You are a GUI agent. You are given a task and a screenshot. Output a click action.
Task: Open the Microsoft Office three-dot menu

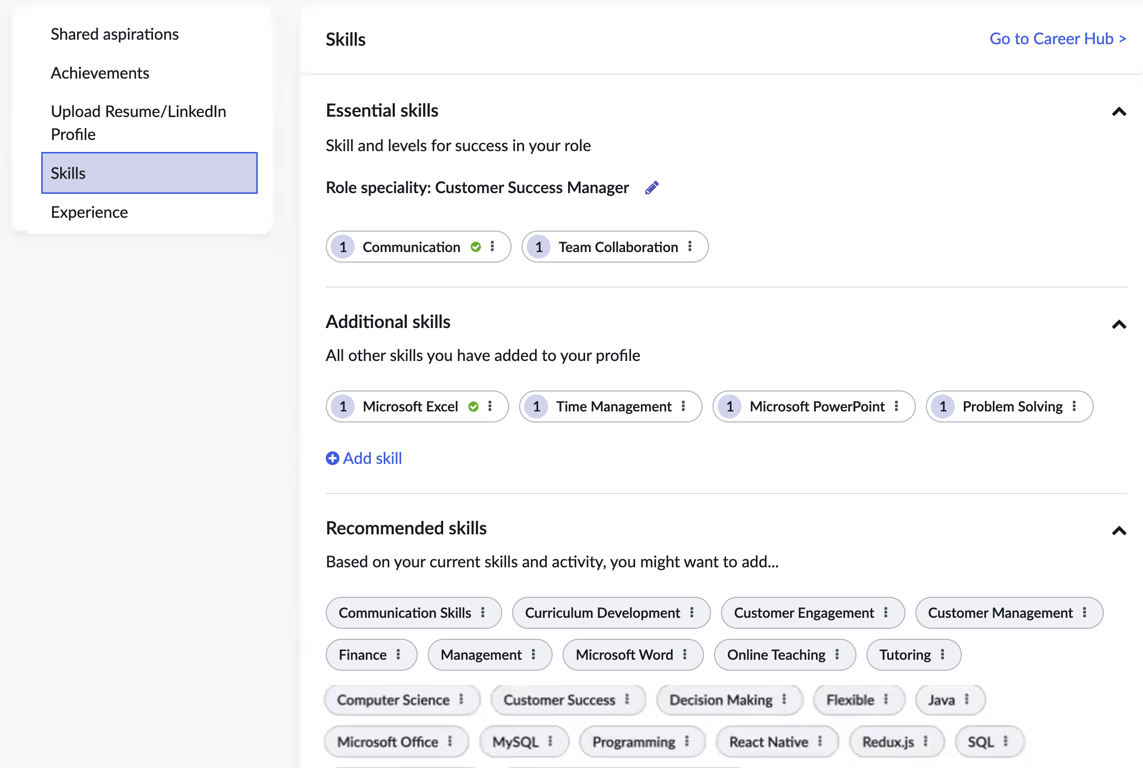[x=450, y=742]
